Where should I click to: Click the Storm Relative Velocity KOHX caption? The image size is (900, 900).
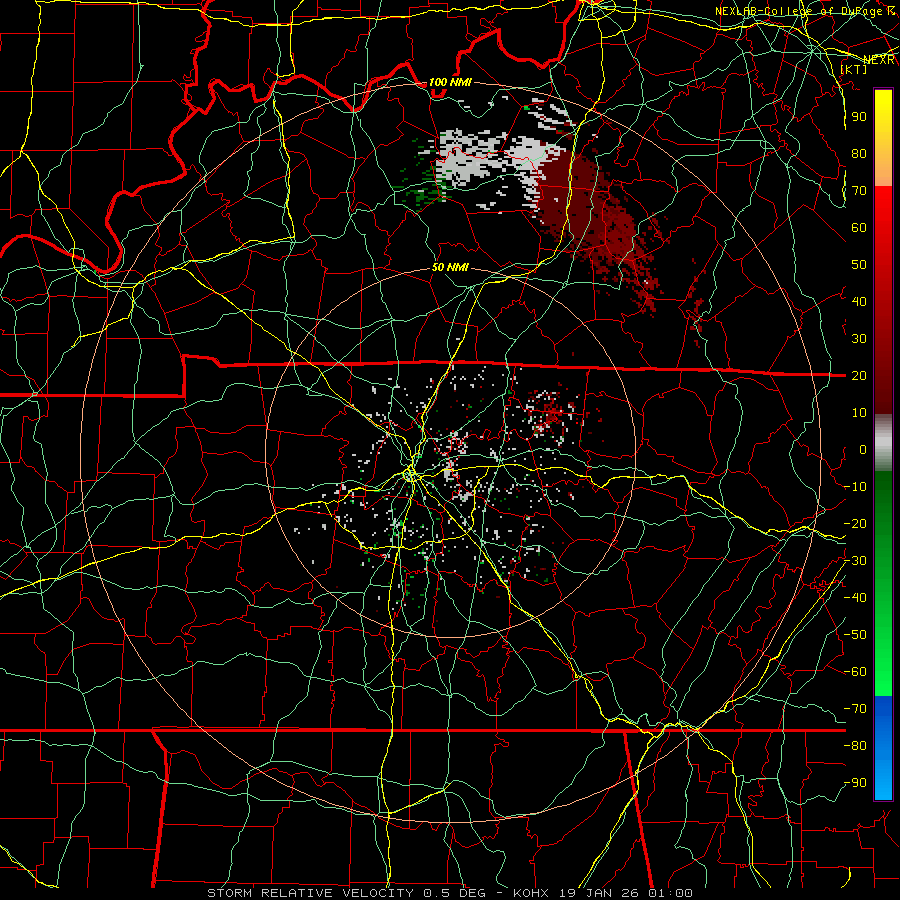[x=450, y=893]
